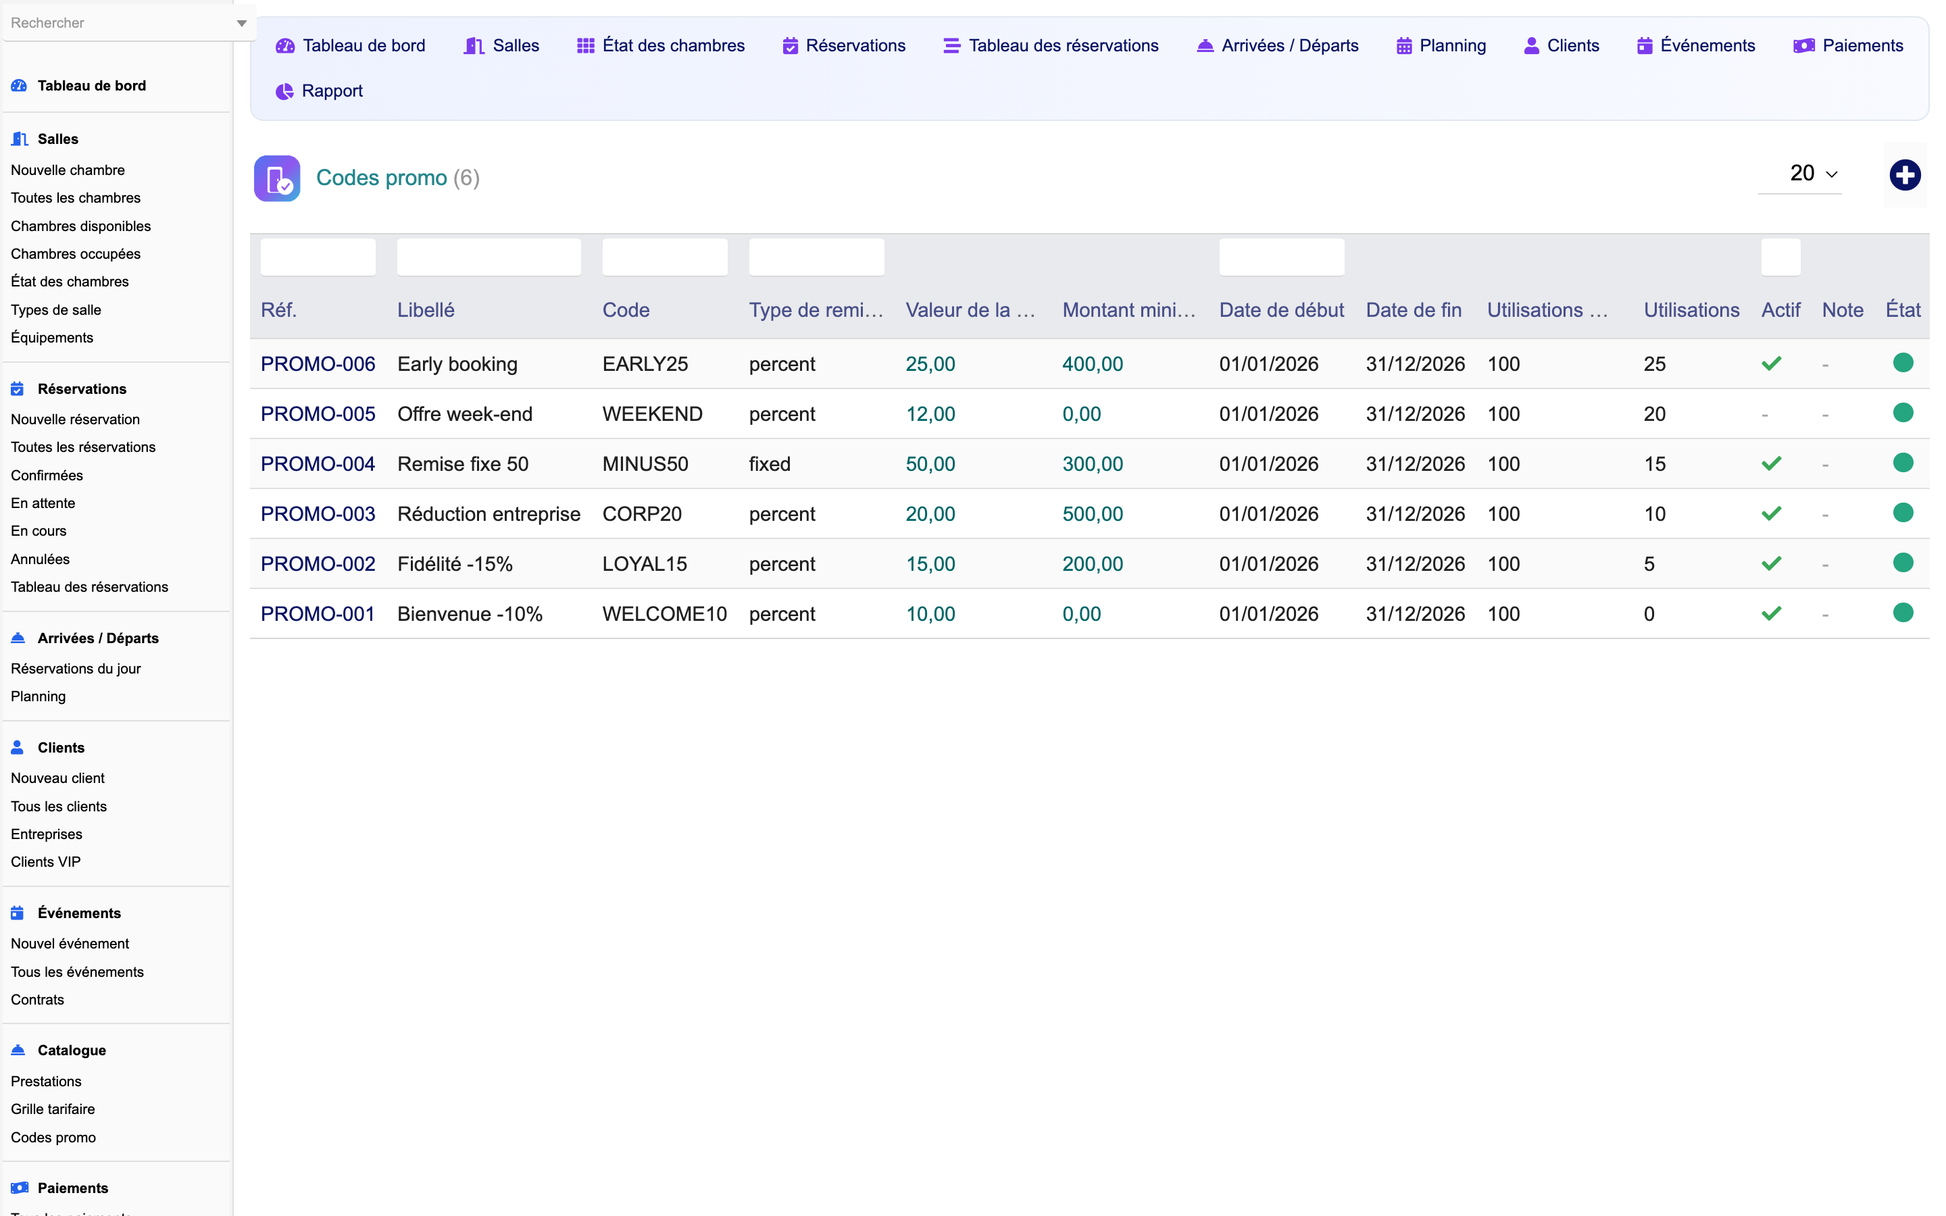This screenshot has height=1216, width=1946.
Task: Click the Arrivées / Départs bell icon in top bar
Action: 1205,46
